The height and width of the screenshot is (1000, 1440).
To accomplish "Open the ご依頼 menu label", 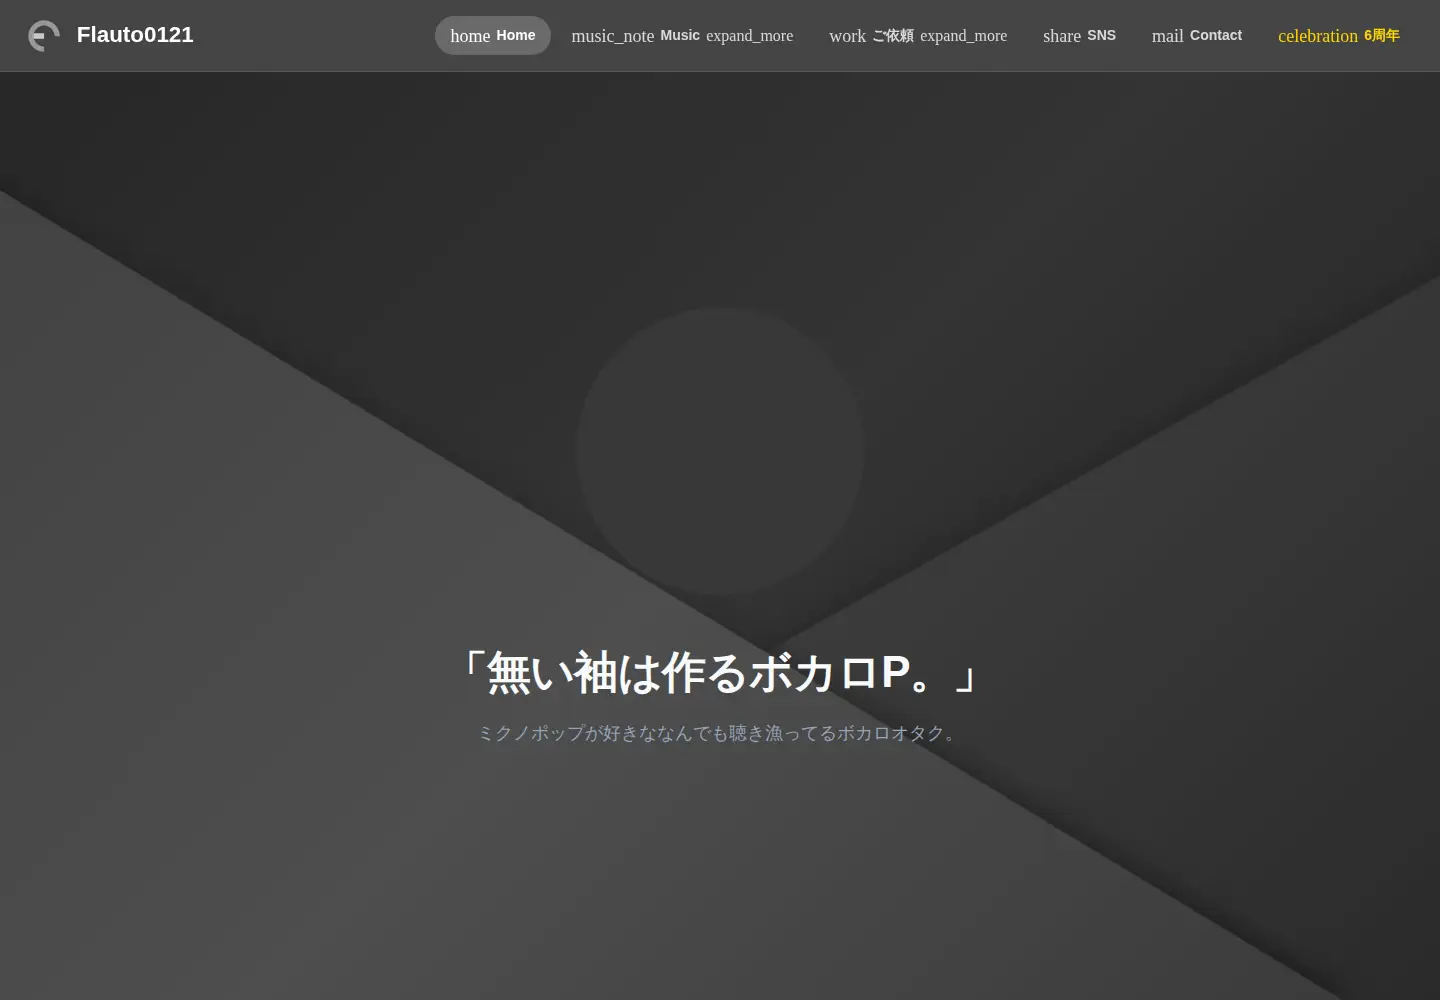I will click(x=893, y=35).
